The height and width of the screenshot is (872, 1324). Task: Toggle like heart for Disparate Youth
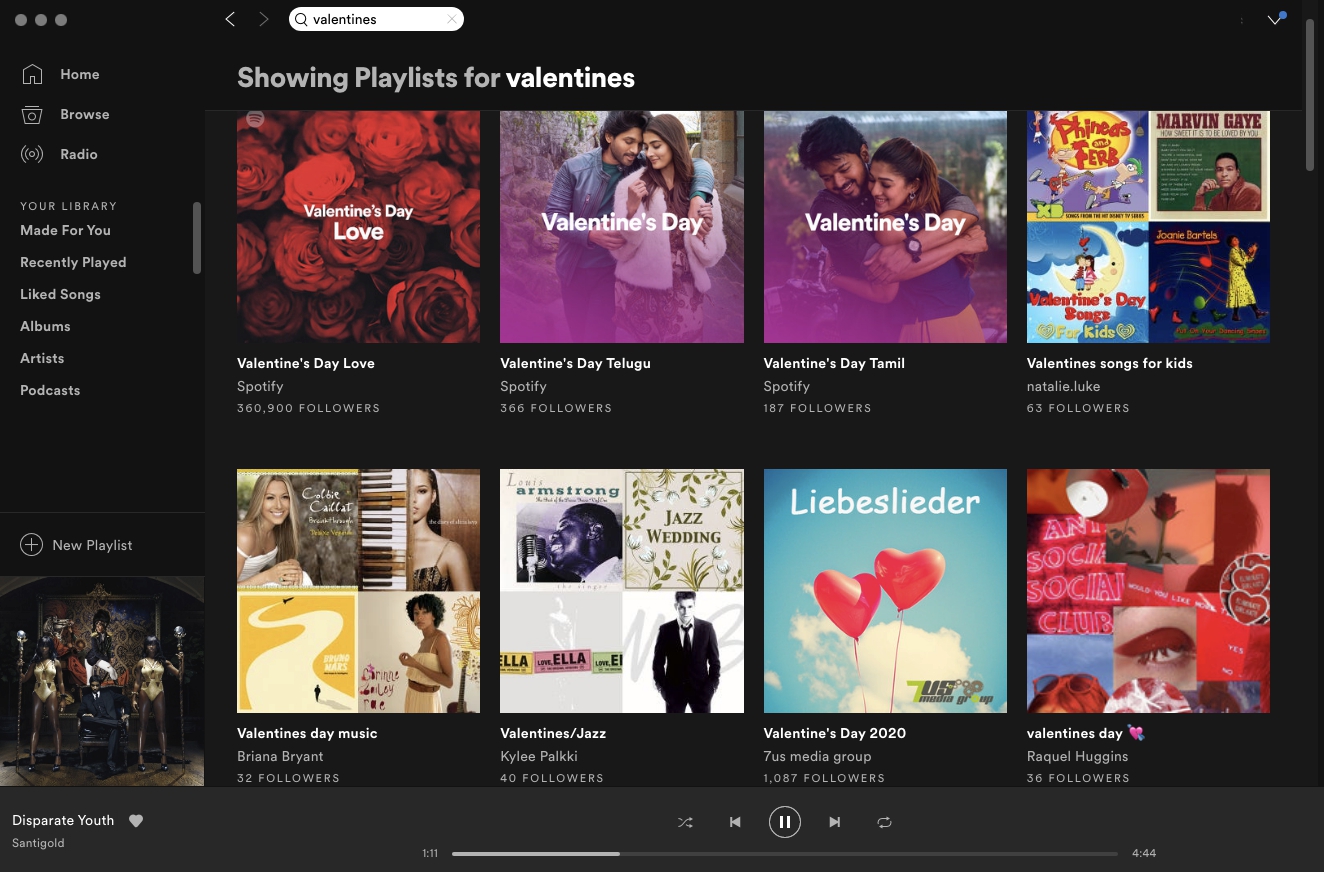pos(136,821)
